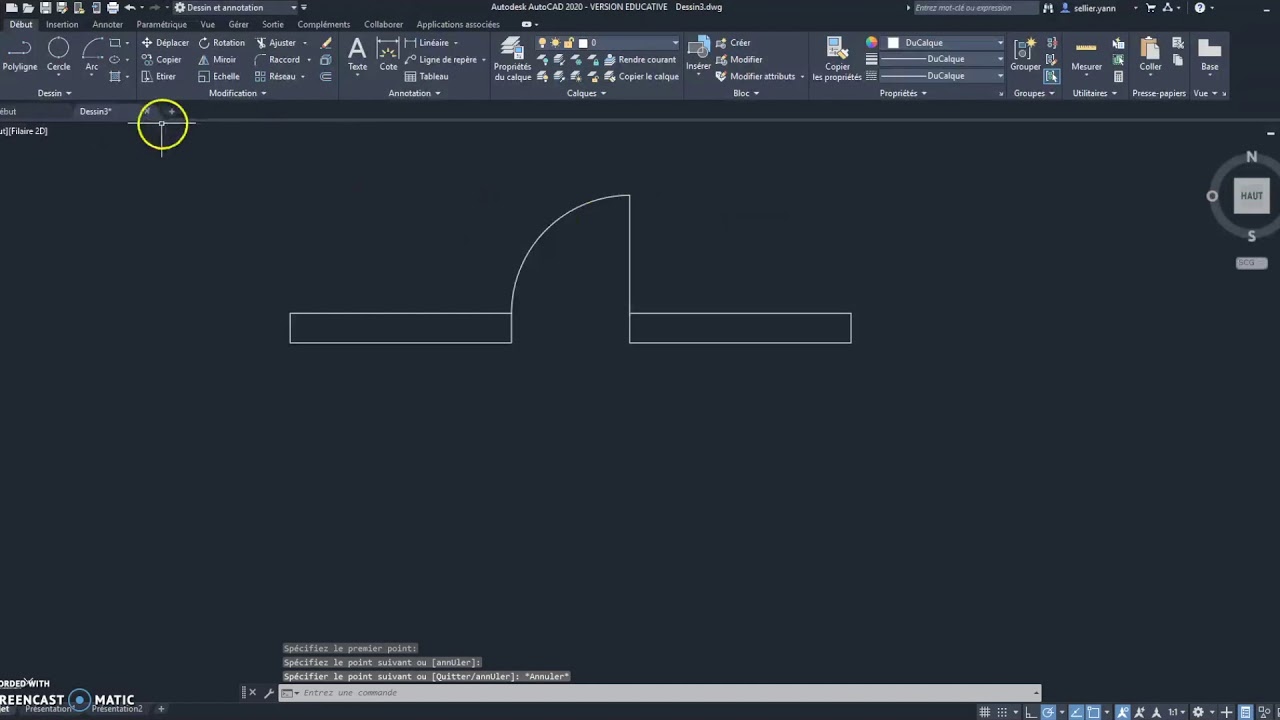Switch to the Paramétrique ribbon tab
The width and height of the screenshot is (1280, 720).
161,24
